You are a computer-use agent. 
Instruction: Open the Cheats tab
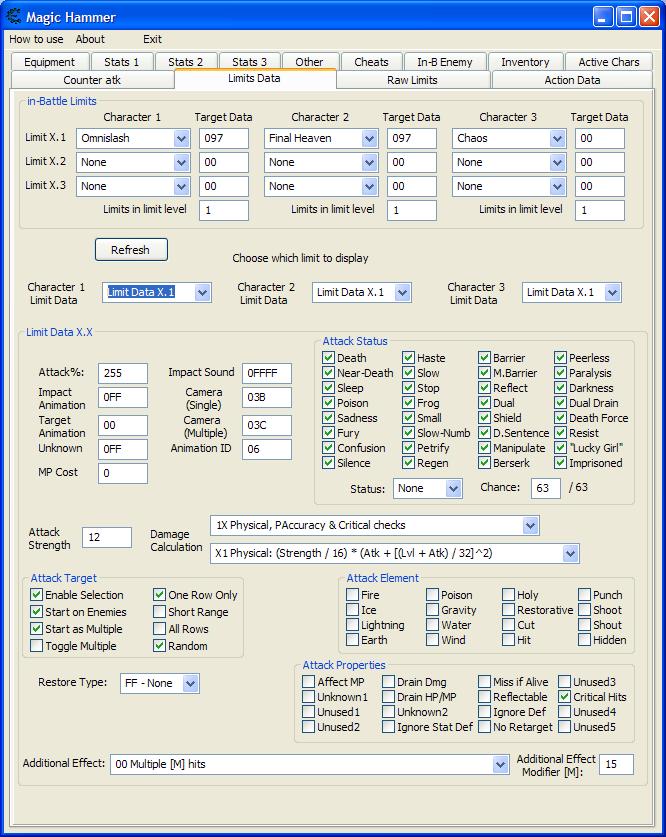(x=371, y=62)
